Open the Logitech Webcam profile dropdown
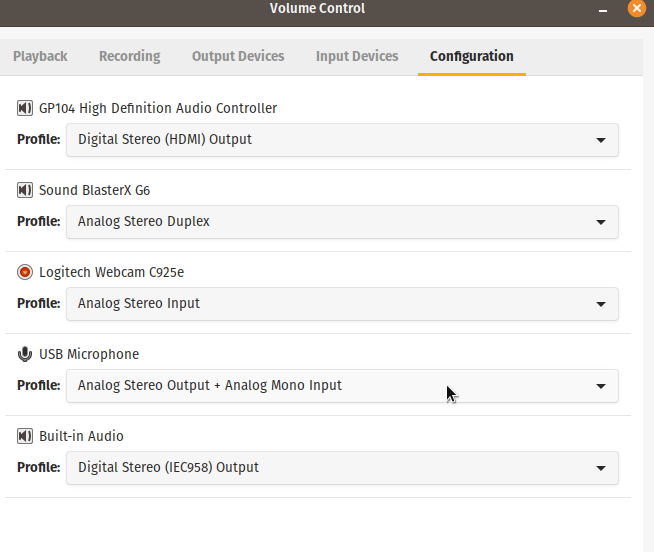The width and height of the screenshot is (654, 552). [x=342, y=304]
